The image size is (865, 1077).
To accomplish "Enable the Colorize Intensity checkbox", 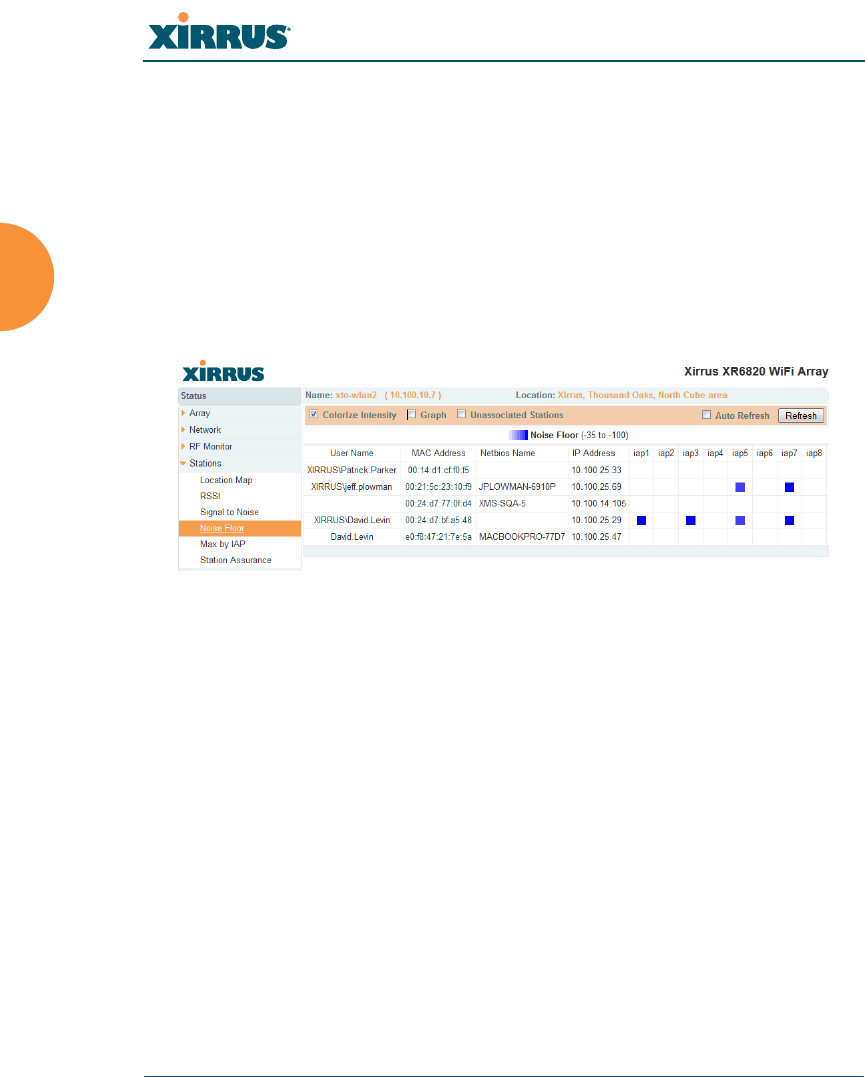I will (x=314, y=414).
